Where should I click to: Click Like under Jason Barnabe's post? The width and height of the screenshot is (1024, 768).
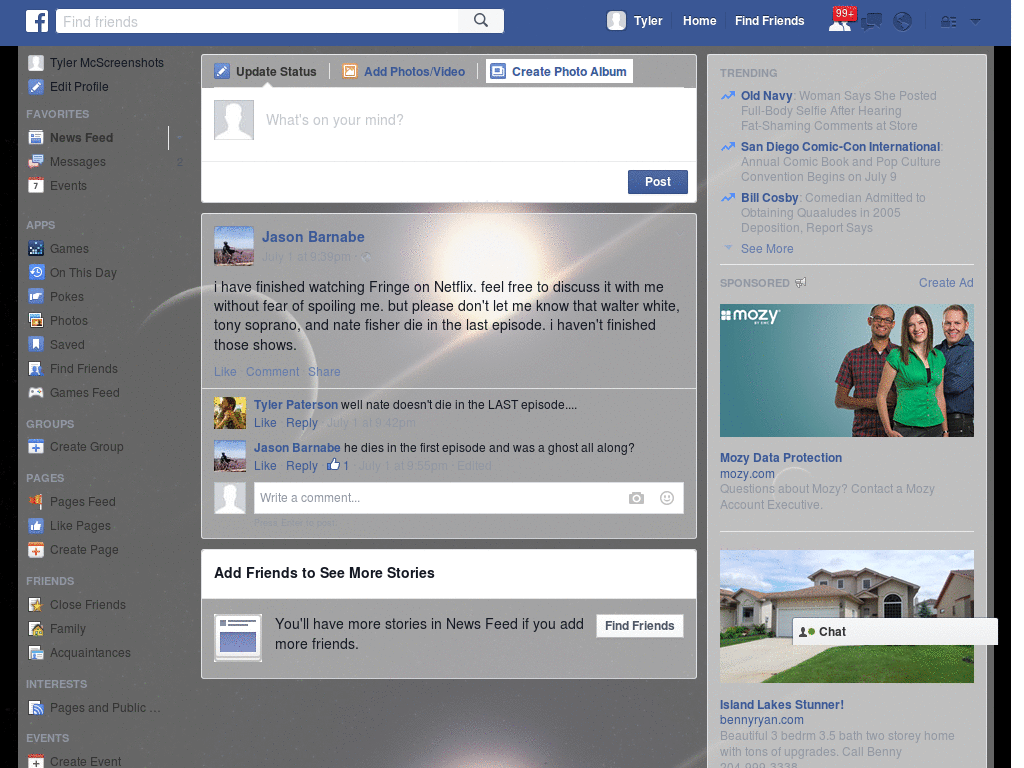[x=225, y=372]
